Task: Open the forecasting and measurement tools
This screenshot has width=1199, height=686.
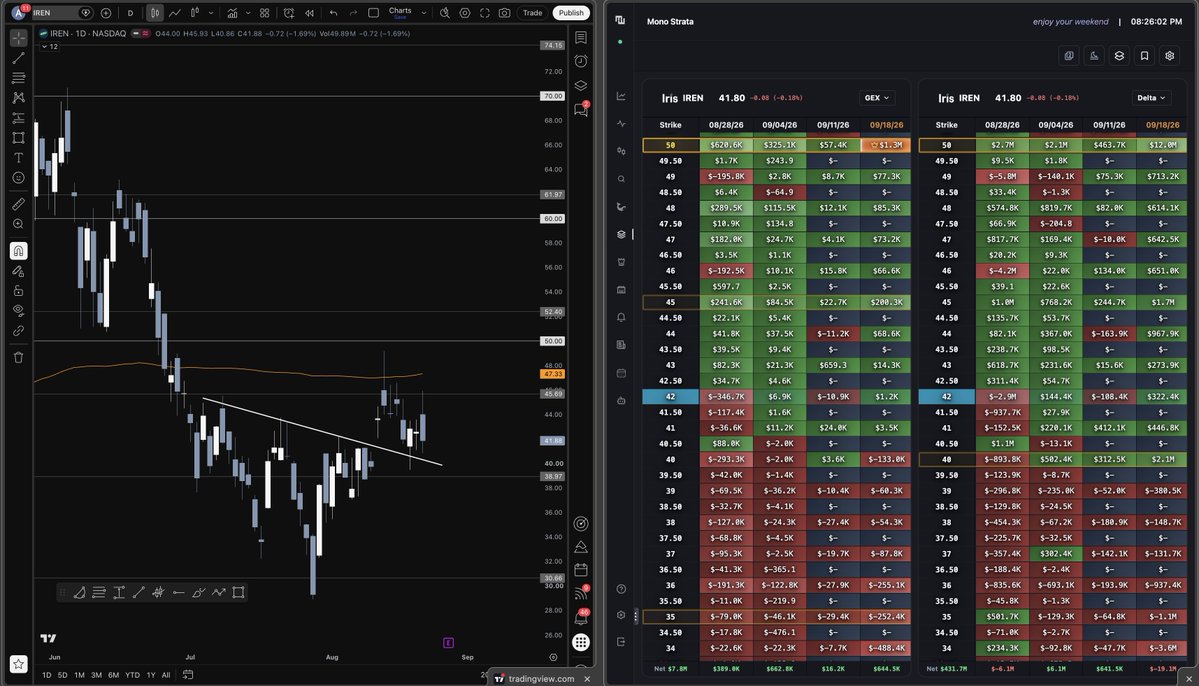Action: (x=18, y=118)
